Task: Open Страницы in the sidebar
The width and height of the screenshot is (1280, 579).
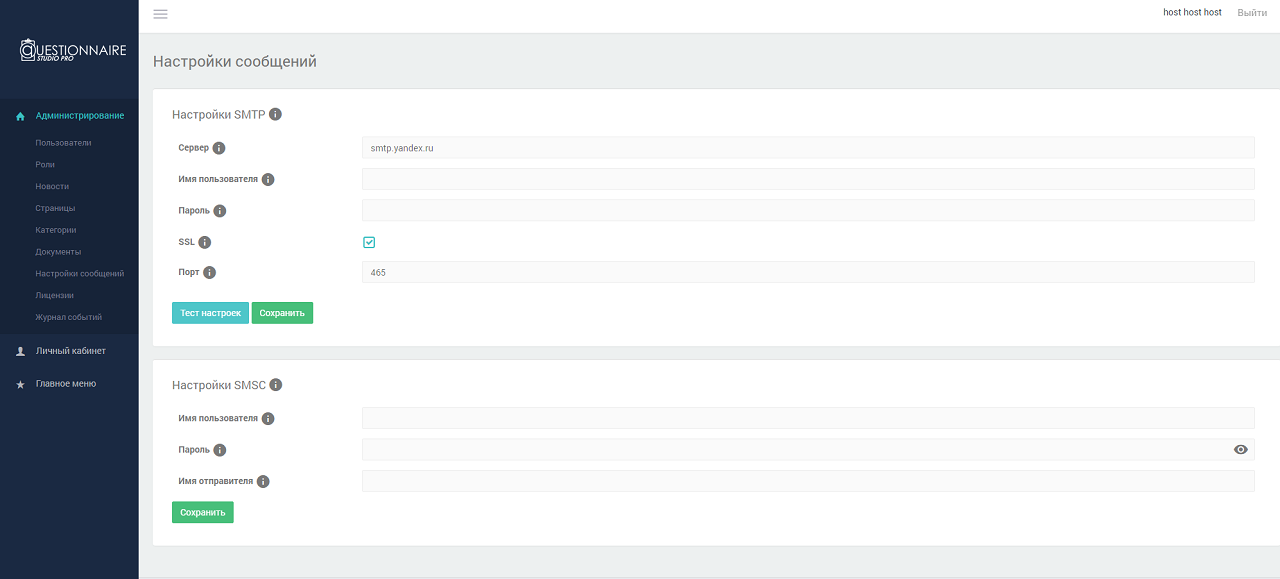Action: [x=55, y=208]
